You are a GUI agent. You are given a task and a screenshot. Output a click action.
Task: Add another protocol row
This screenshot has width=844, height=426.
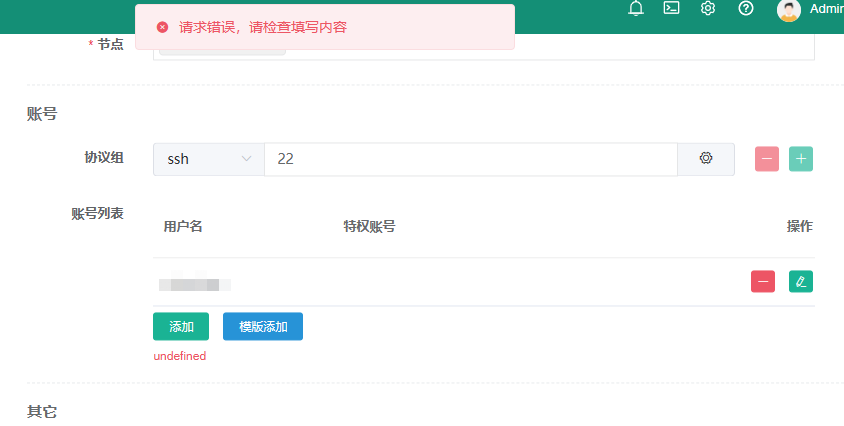(x=801, y=159)
